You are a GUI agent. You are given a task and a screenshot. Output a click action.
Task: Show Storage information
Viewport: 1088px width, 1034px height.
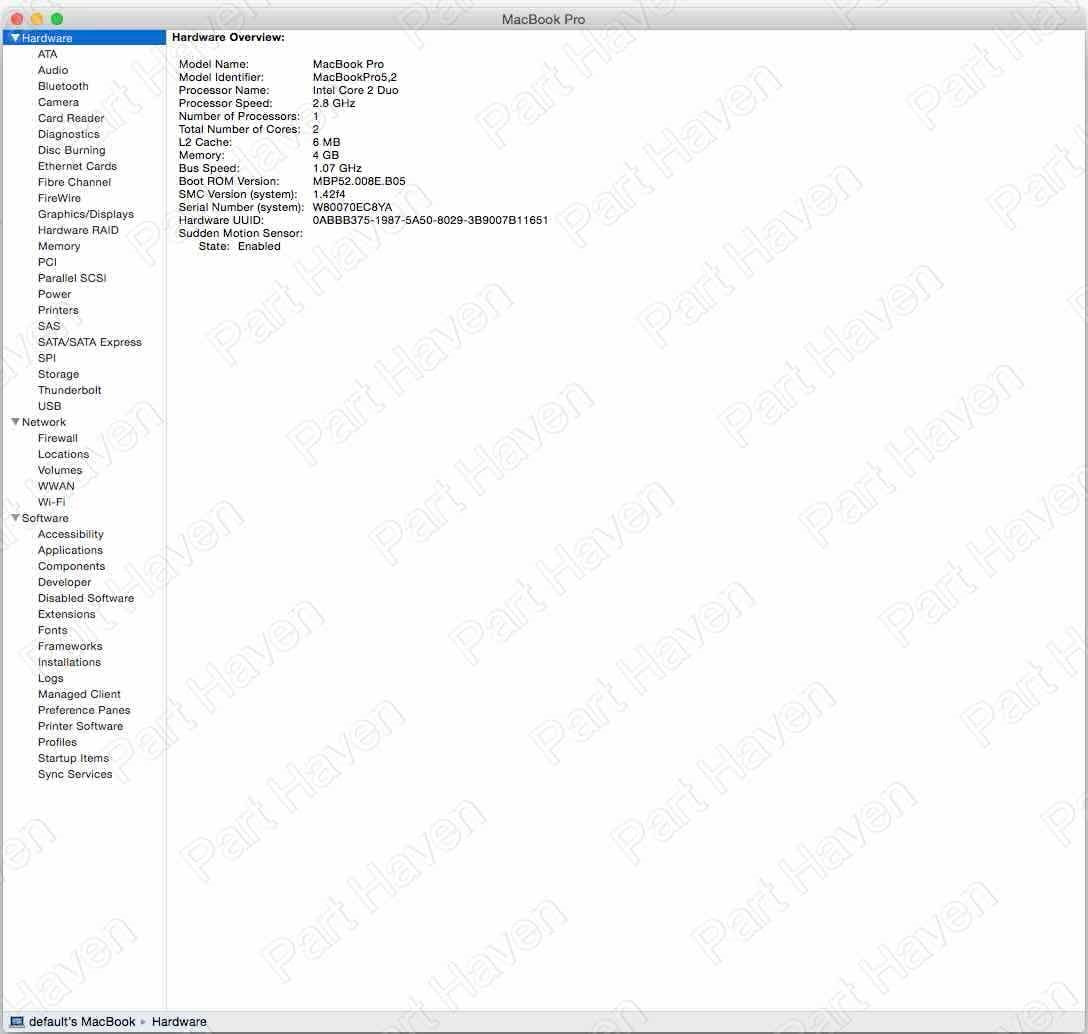(58, 373)
